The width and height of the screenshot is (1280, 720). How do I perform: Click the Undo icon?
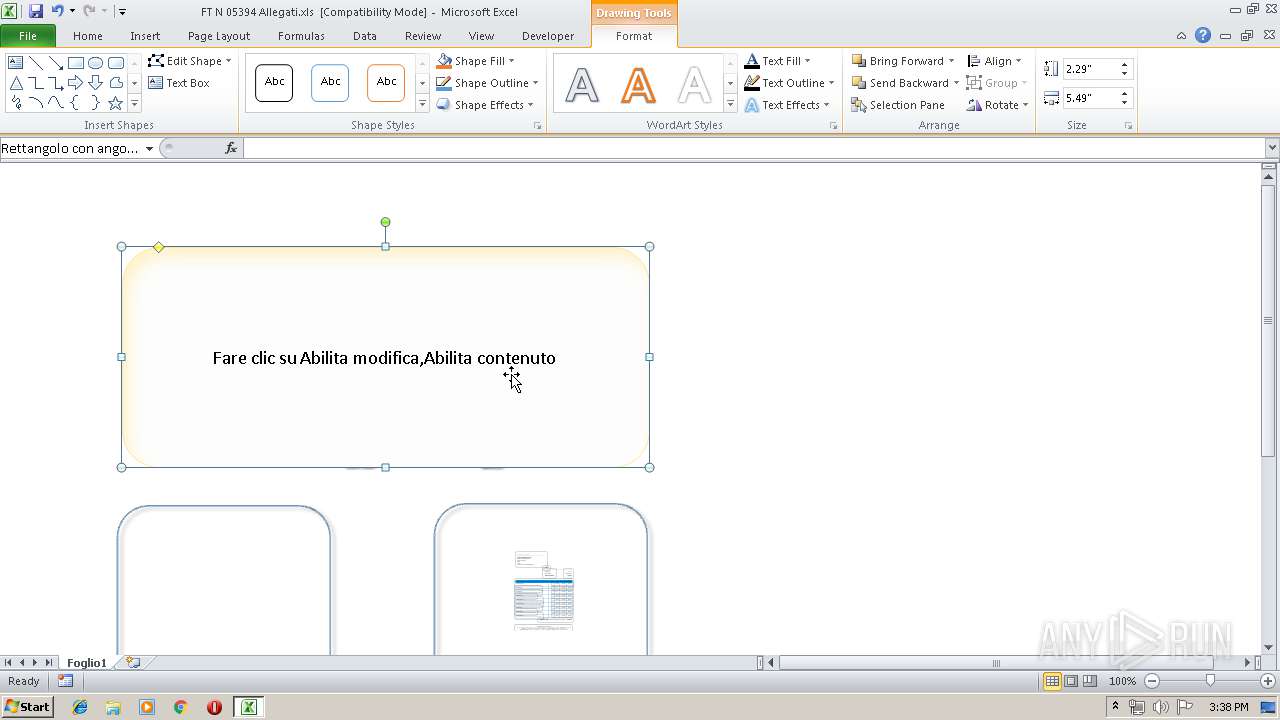click(x=57, y=11)
